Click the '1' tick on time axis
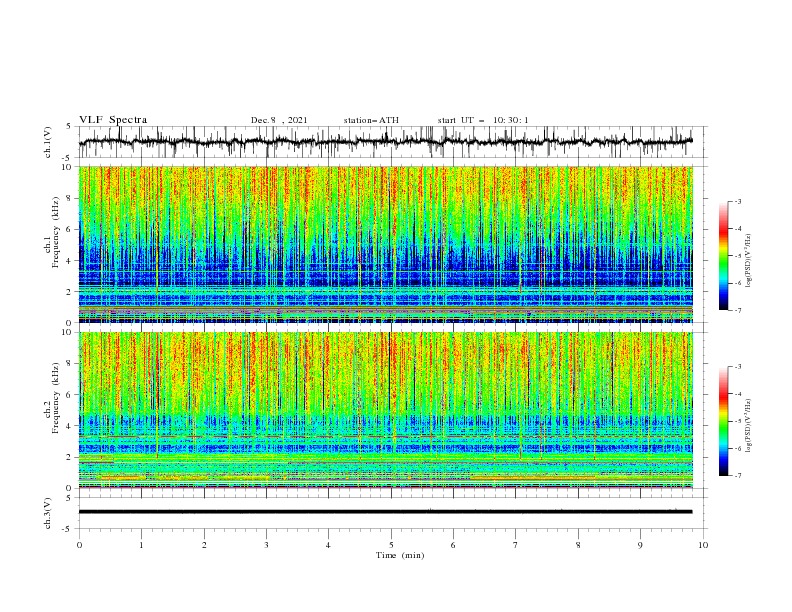This screenshot has width=792, height=612. [x=141, y=545]
